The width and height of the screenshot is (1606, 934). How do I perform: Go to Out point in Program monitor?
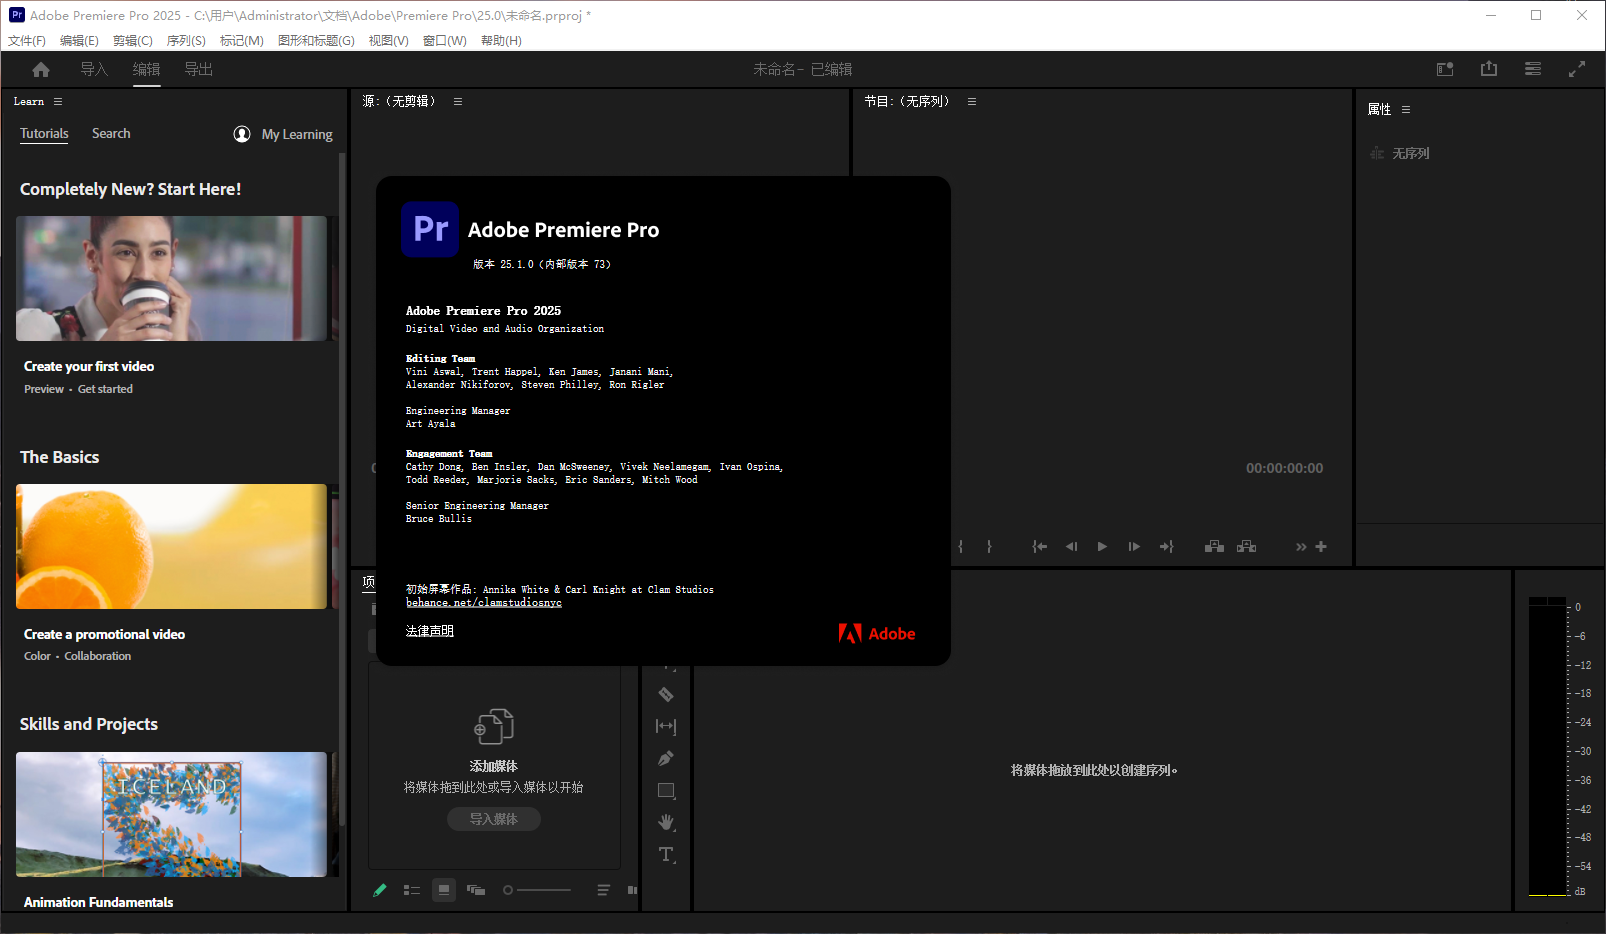(1166, 546)
